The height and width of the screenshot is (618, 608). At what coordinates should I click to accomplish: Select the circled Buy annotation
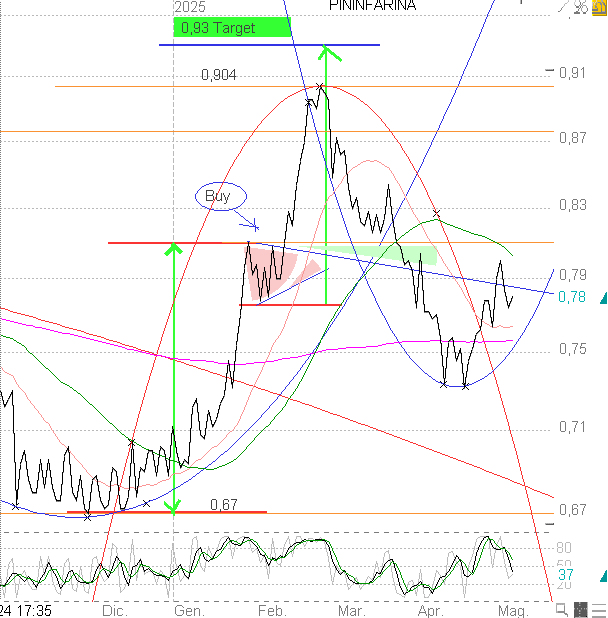[x=221, y=196]
